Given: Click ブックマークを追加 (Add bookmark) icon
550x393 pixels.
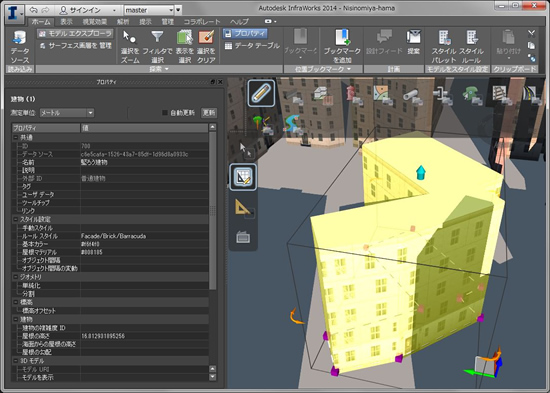Looking at the screenshot, I should pos(342,46).
